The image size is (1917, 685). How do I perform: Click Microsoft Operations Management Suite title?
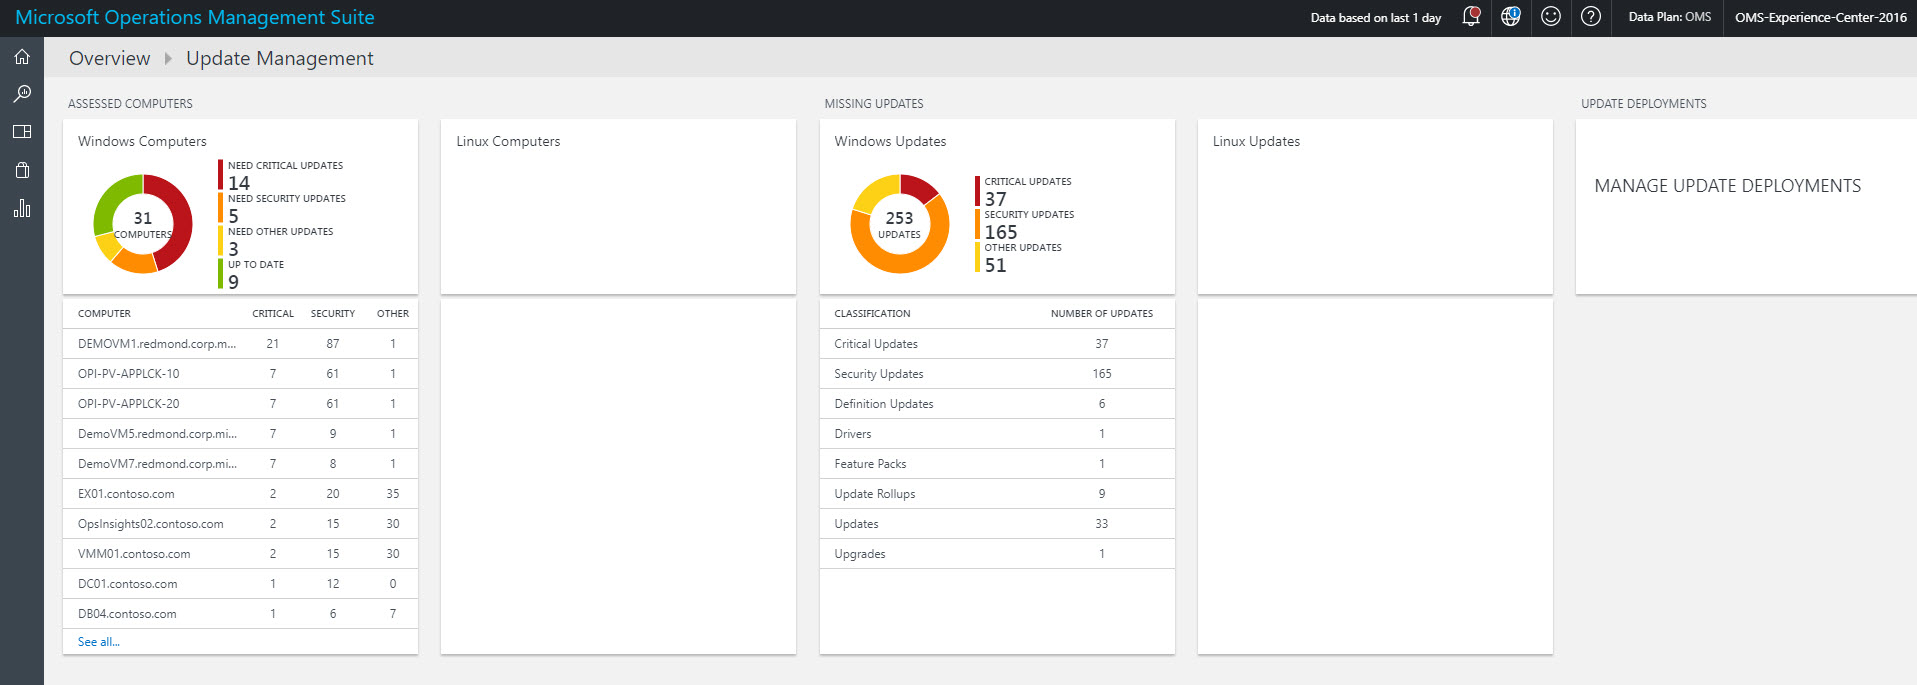tap(195, 17)
